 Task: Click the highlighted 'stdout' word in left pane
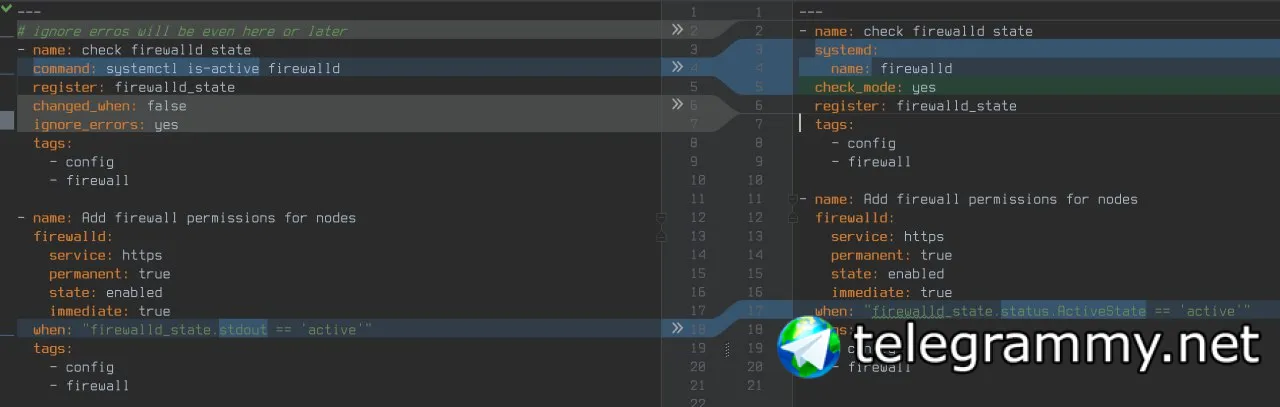pyautogui.click(x=243, y=329)
